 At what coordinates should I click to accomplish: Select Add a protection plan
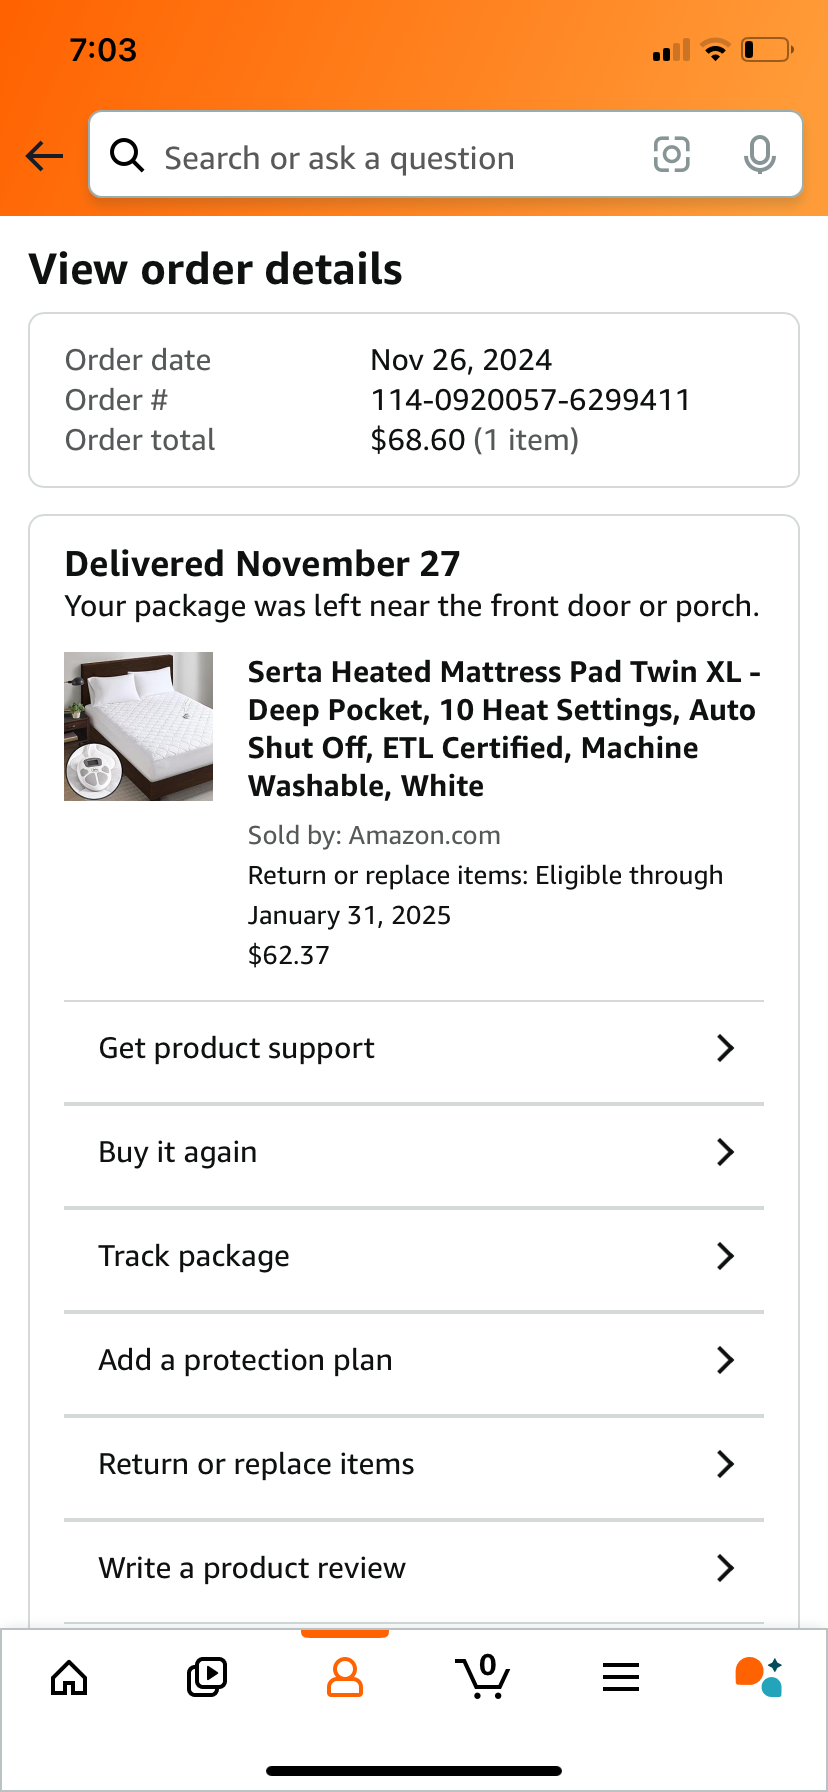point(414,1360)
